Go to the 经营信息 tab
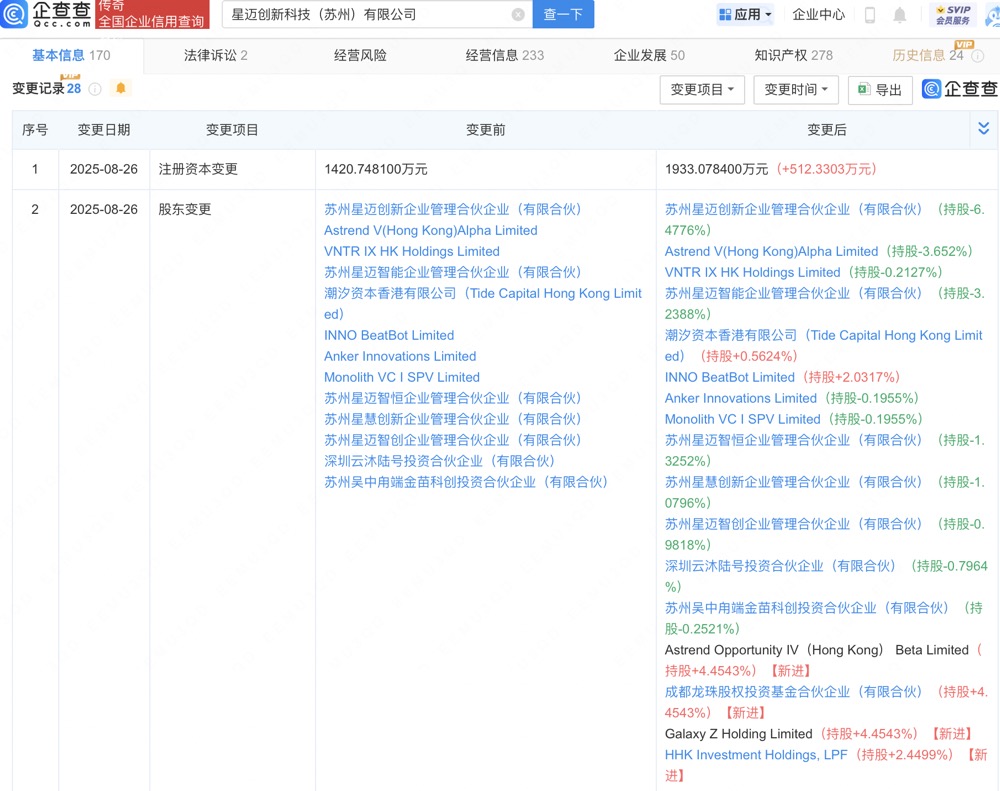The height and width of the screenshot is (791, 1000). tap(504, 55)
